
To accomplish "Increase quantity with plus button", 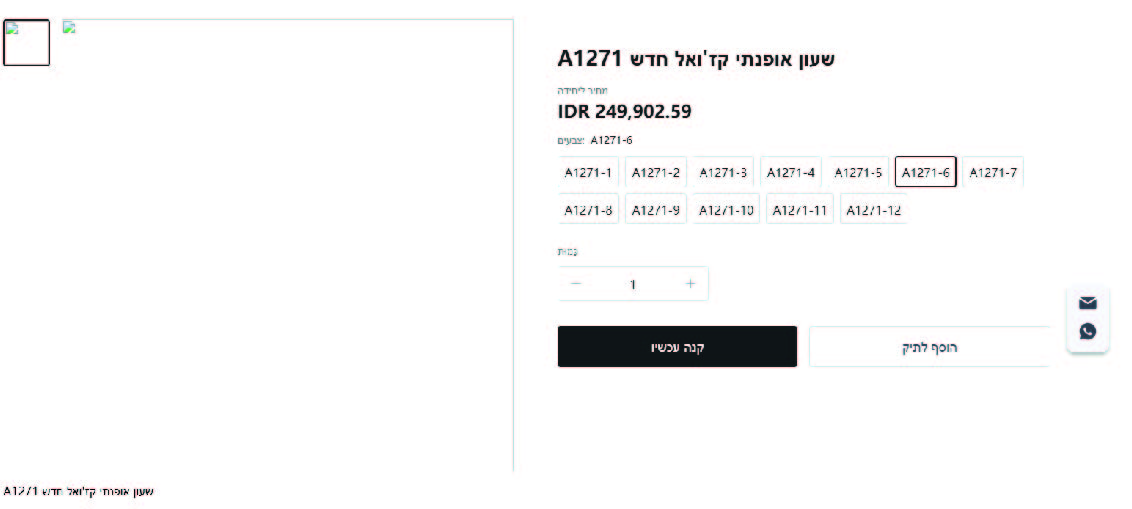I will (690, 284).
